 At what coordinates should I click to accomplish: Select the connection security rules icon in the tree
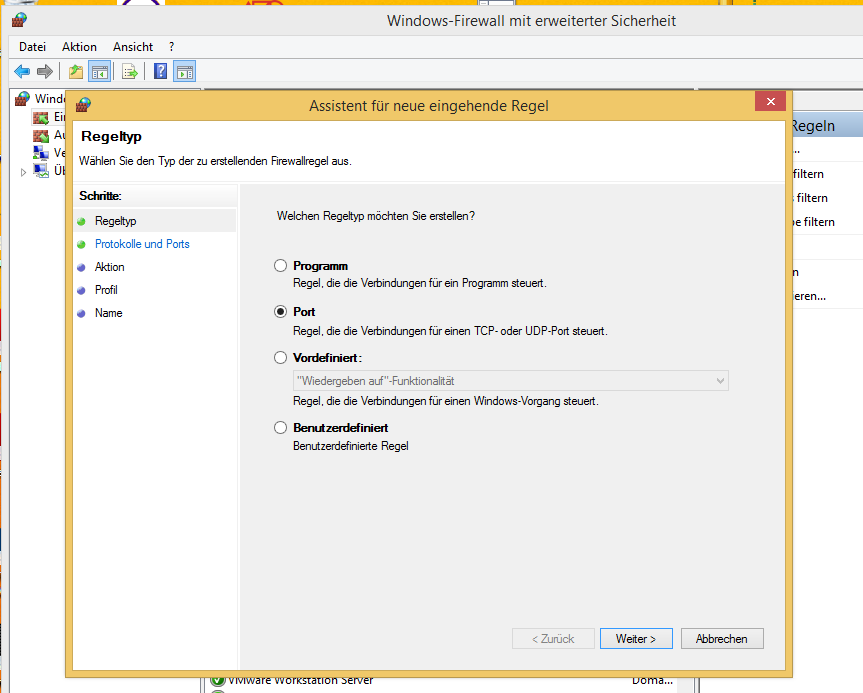click(41, 153)
